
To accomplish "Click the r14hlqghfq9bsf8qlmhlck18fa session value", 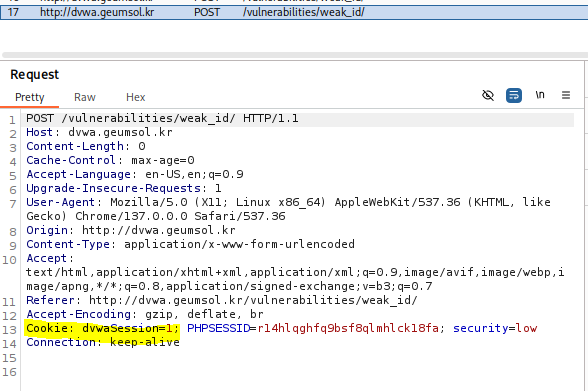I will pos(348,328).
